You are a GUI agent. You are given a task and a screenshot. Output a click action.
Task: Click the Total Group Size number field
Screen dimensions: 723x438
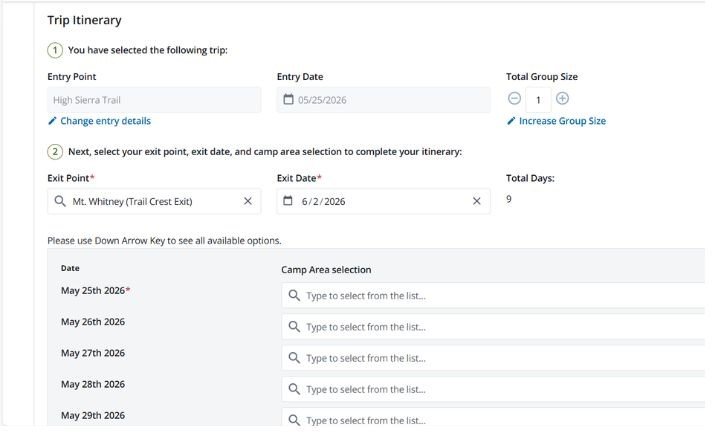[538, 99]
